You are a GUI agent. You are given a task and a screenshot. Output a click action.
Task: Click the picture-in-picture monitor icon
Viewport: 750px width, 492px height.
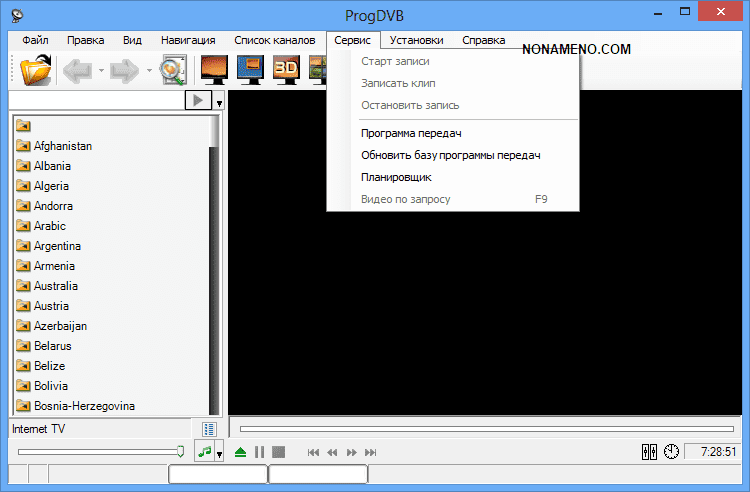(x=250, y=69)
